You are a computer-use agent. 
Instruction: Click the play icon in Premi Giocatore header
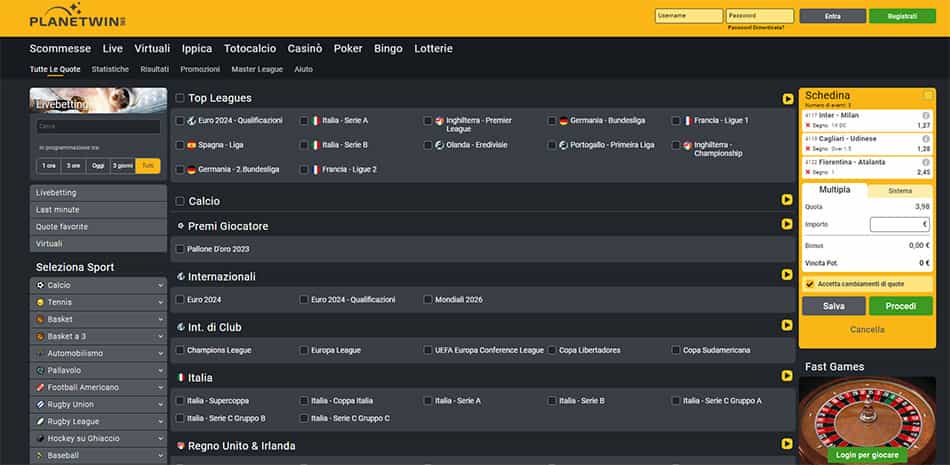[787, 224]
